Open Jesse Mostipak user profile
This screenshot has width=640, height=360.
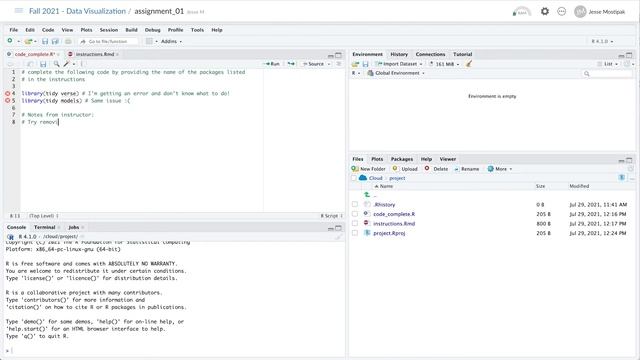click(x=599, y=11)
